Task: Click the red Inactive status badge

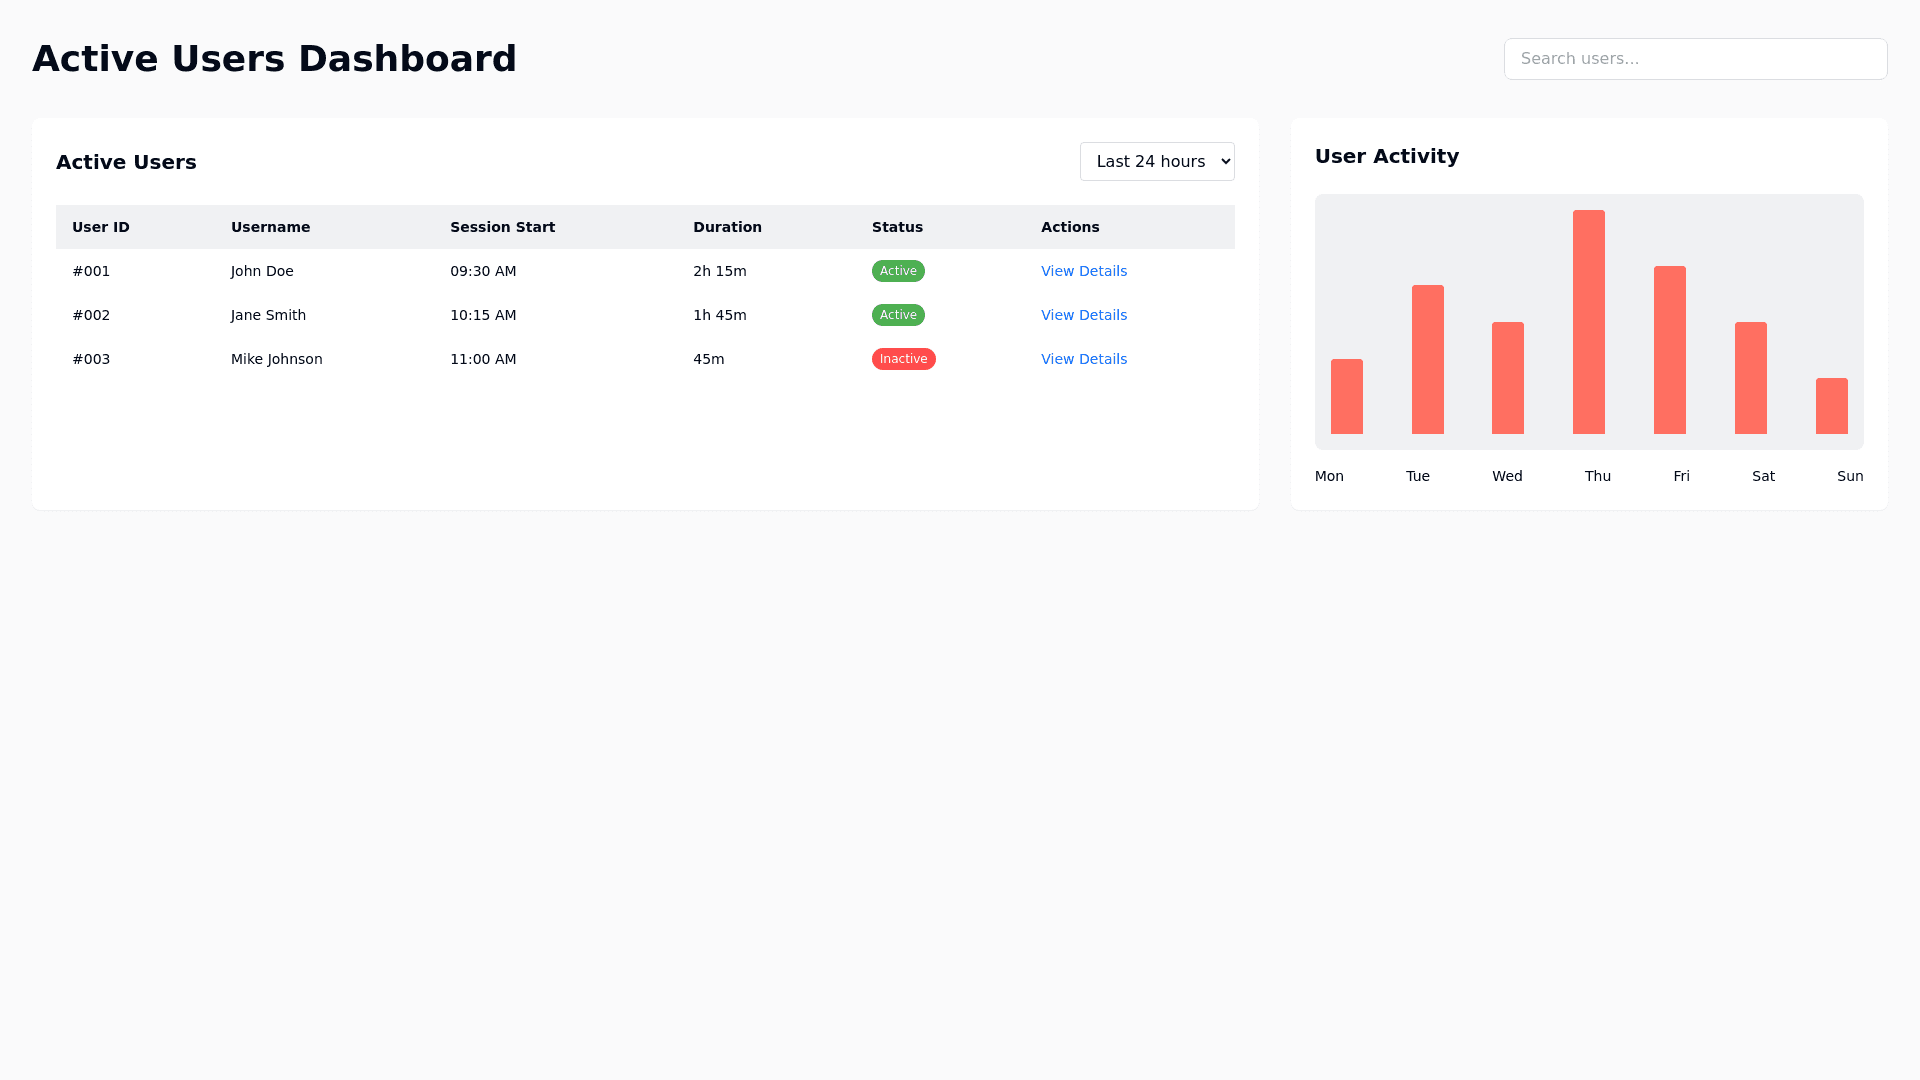Action: [903, 359]
